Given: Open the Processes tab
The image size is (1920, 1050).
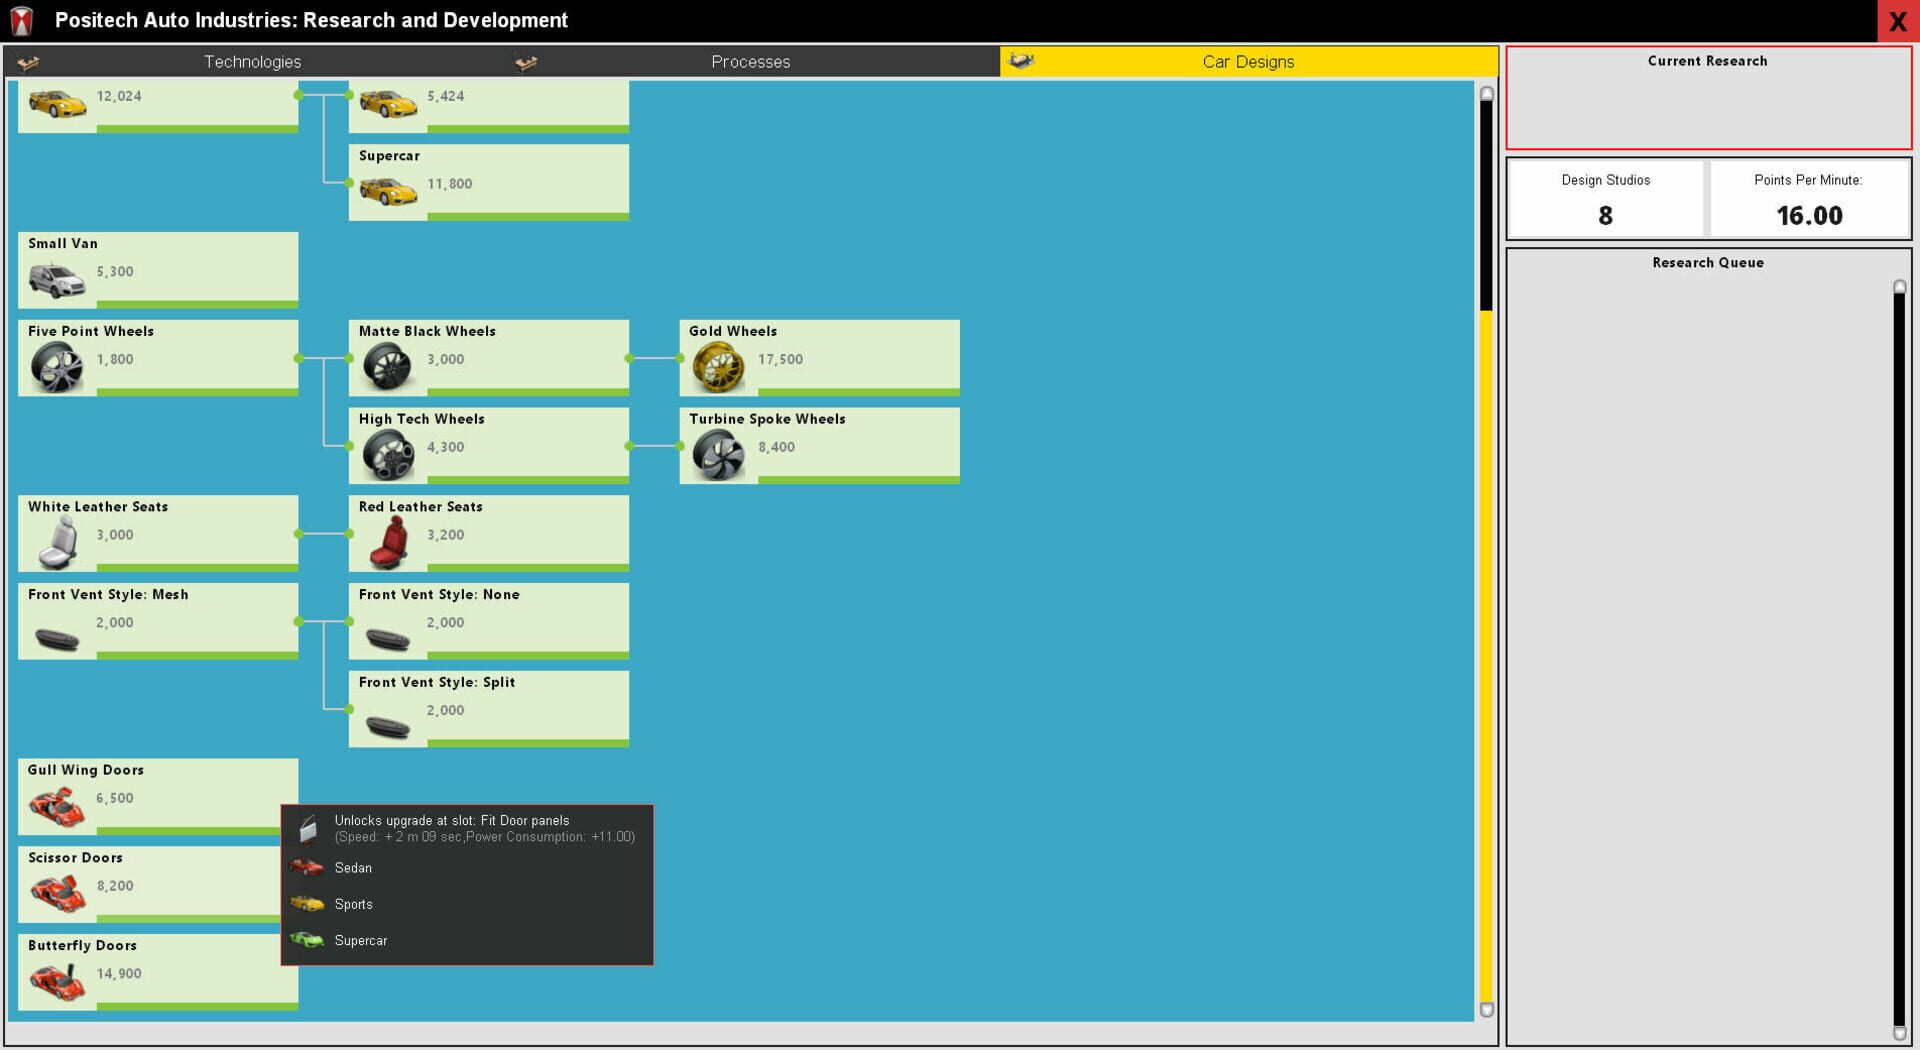Looking at the screenshot, I should coord(750,61).
